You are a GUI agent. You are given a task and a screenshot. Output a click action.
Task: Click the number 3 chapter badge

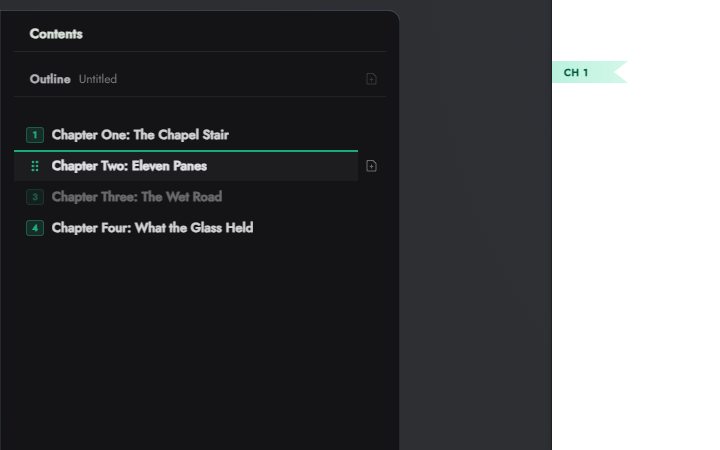point(35,197)
